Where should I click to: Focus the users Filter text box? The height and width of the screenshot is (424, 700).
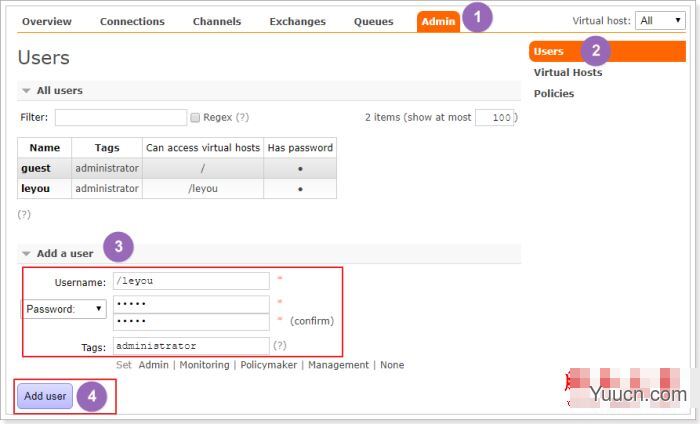121,117
